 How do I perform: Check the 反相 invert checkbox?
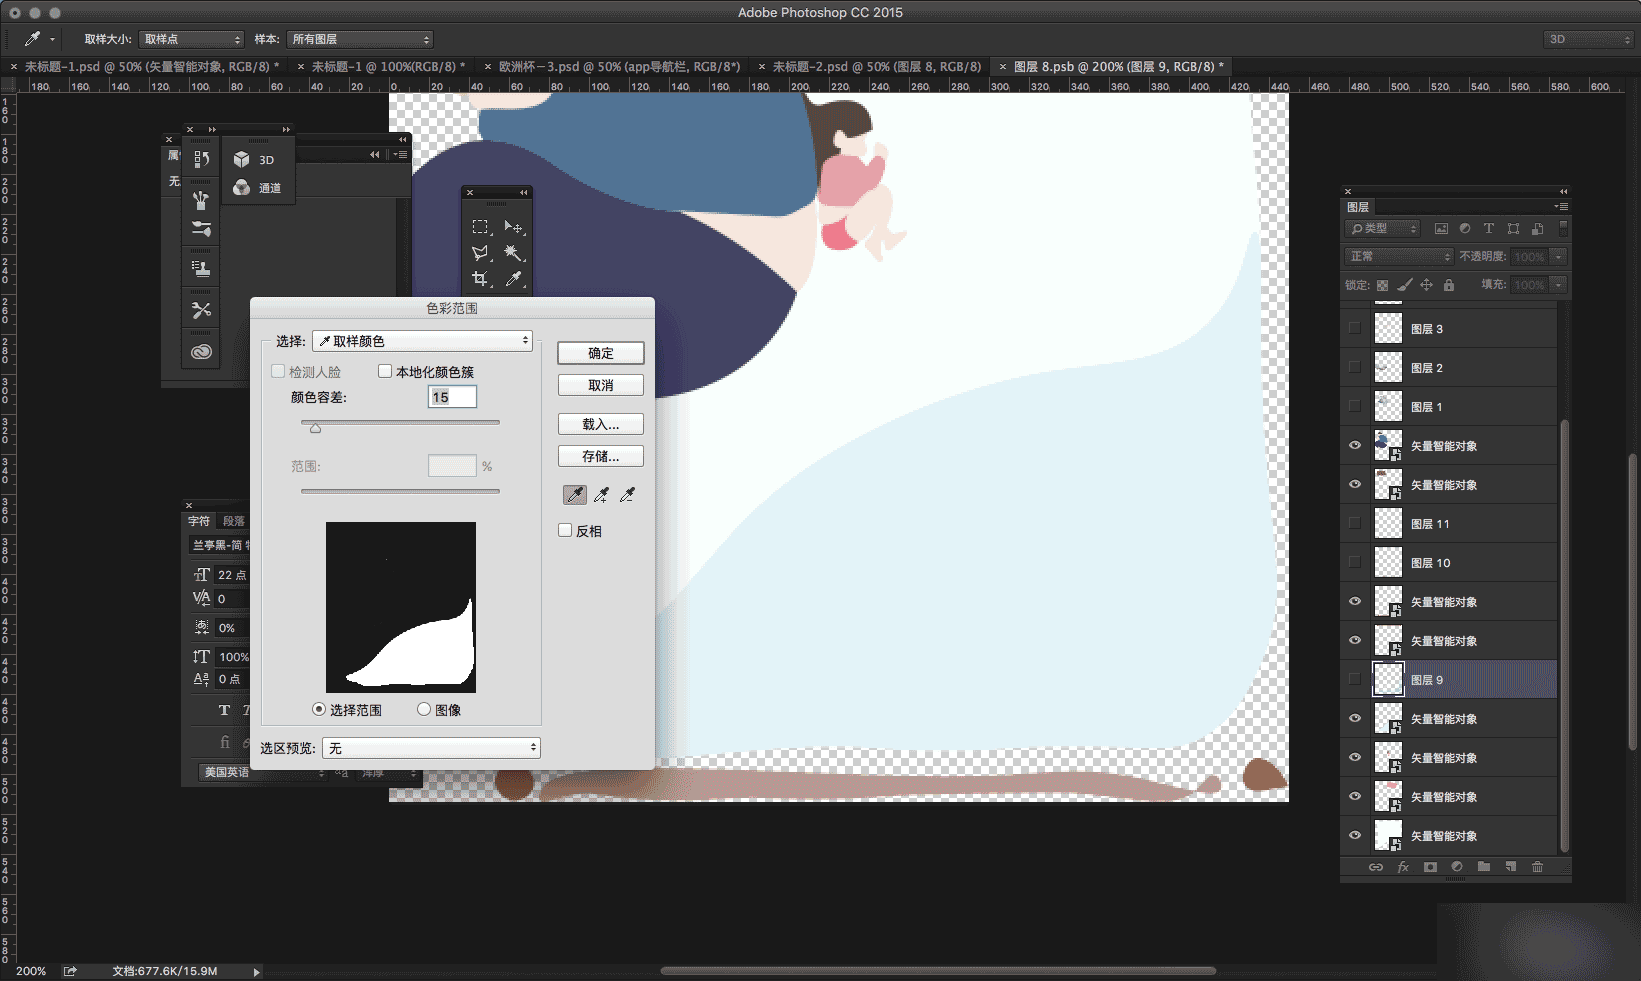click(x=565, y=530)
